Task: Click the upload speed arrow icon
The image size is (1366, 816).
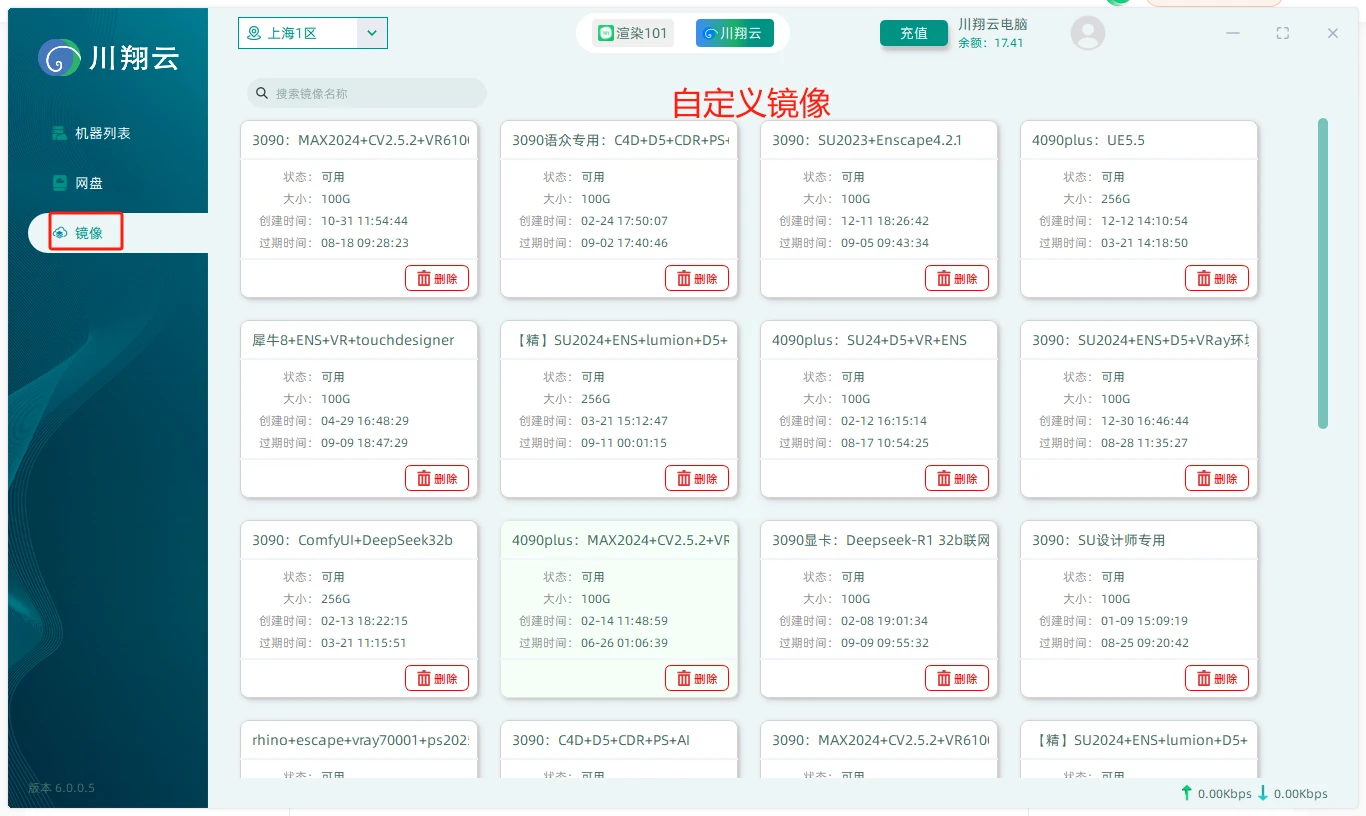Action: pyautogui.click(x=1187, y=793)
